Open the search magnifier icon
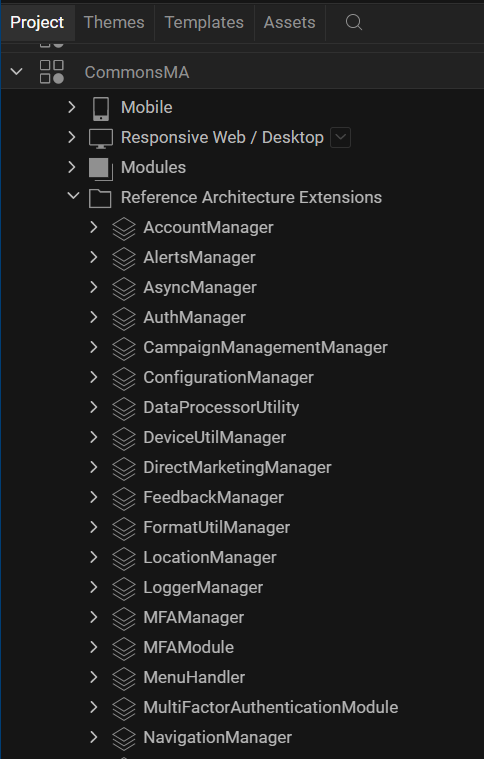This screenshot has width=484, height=759. [354, 22]
